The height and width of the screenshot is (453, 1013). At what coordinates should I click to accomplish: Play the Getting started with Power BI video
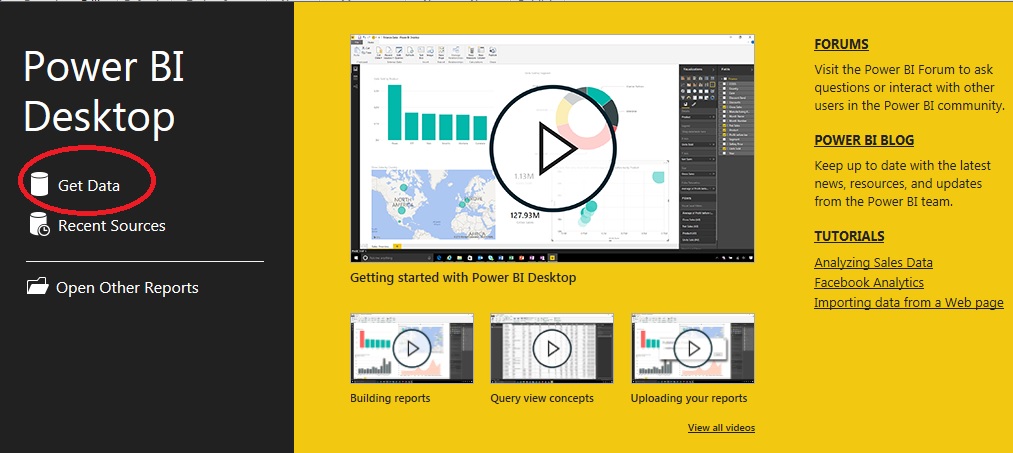coord(552,149)
